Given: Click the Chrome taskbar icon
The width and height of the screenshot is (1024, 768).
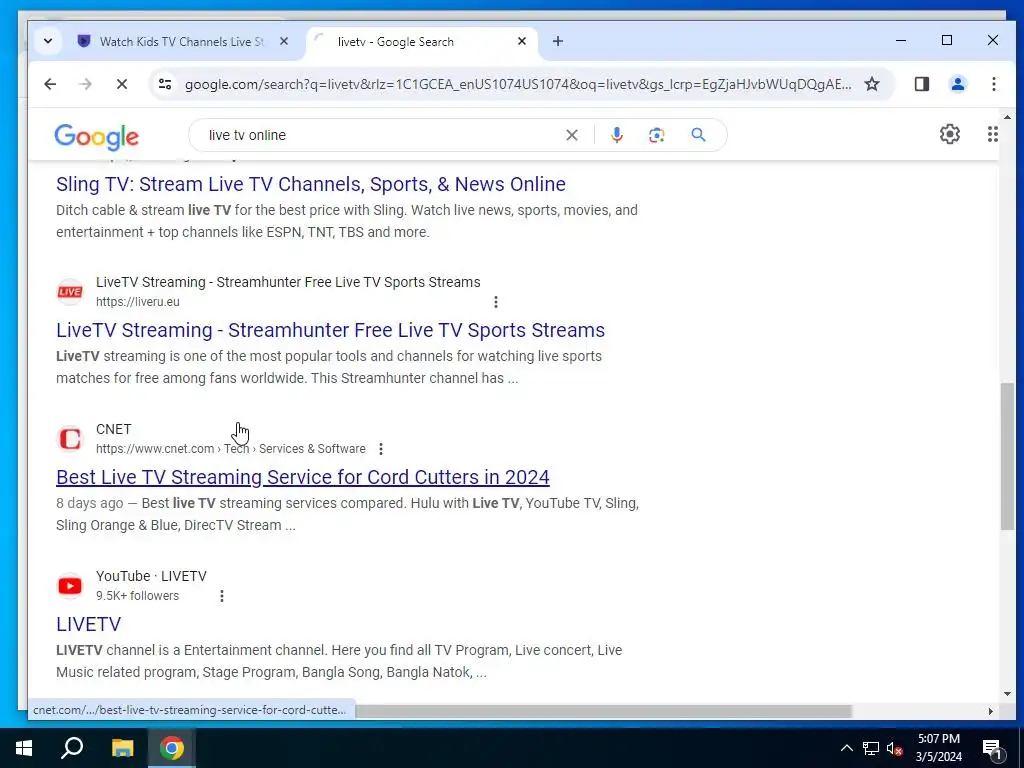Looking at the screenshot, I should coord(172,748).
